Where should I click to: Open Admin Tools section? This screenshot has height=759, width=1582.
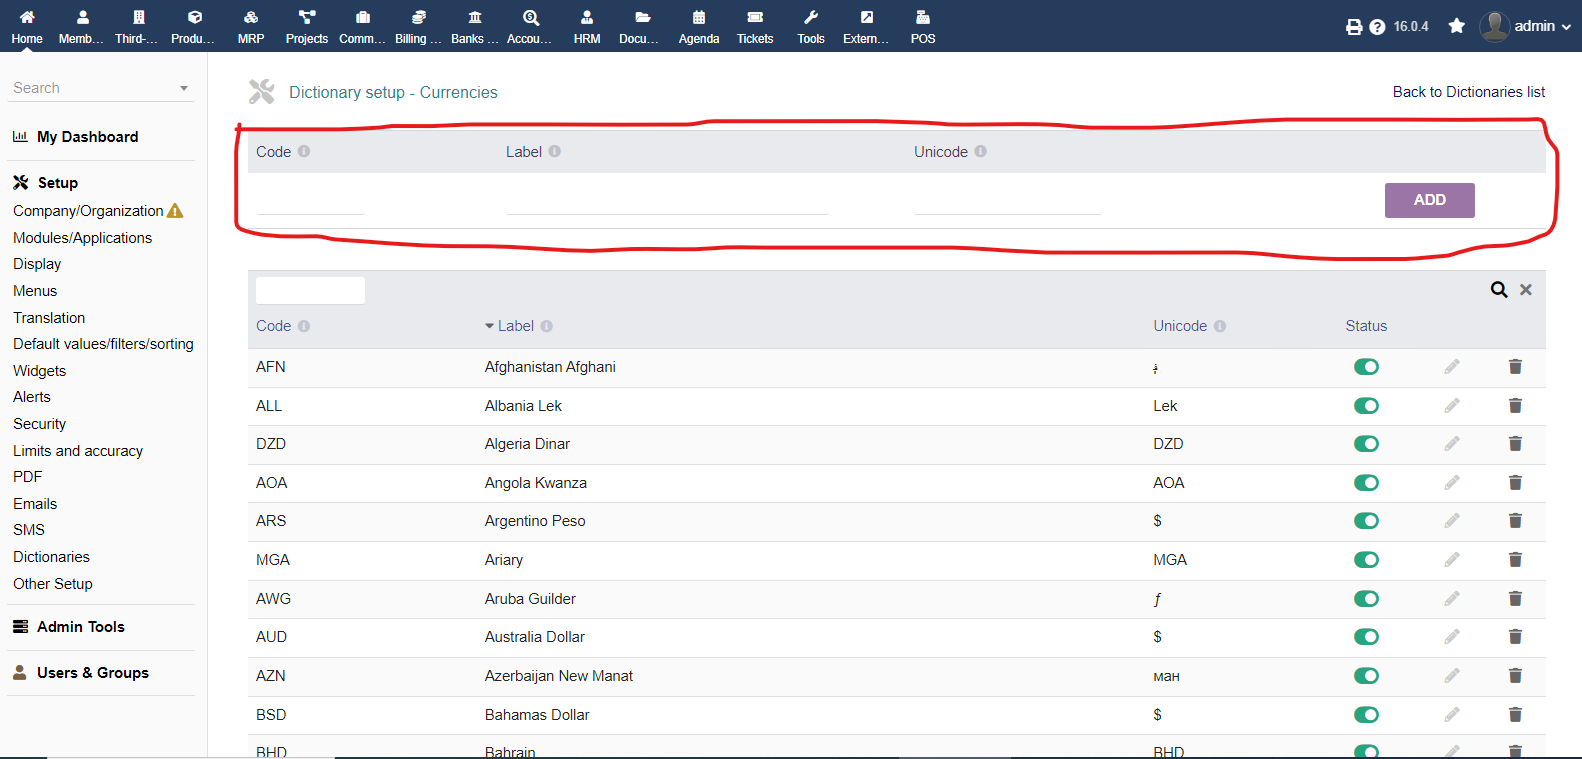coord(81,627)
